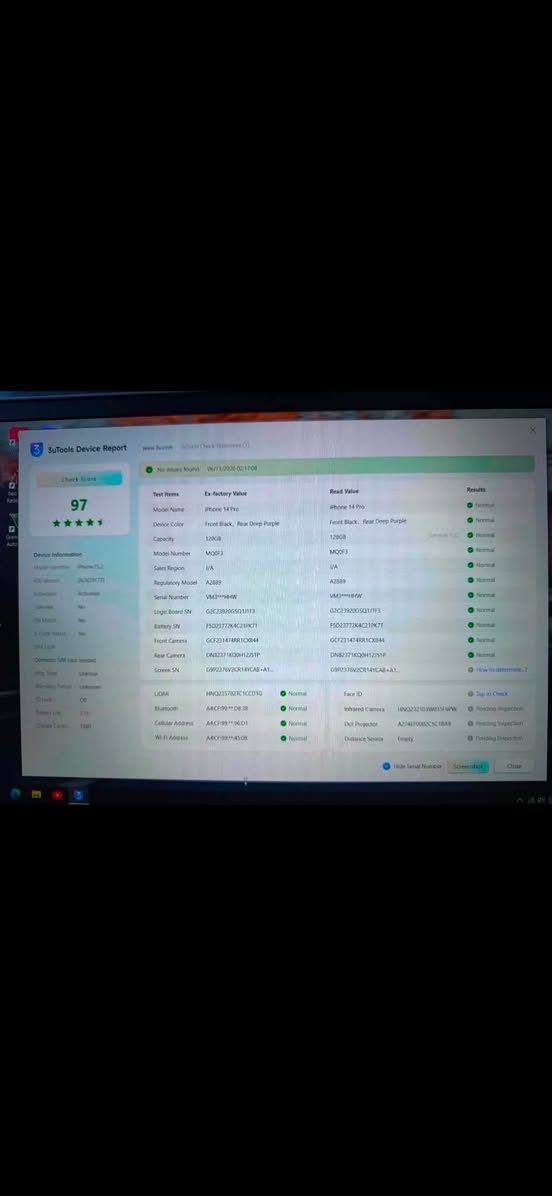Click the Screenshot button

coord(467,767)
